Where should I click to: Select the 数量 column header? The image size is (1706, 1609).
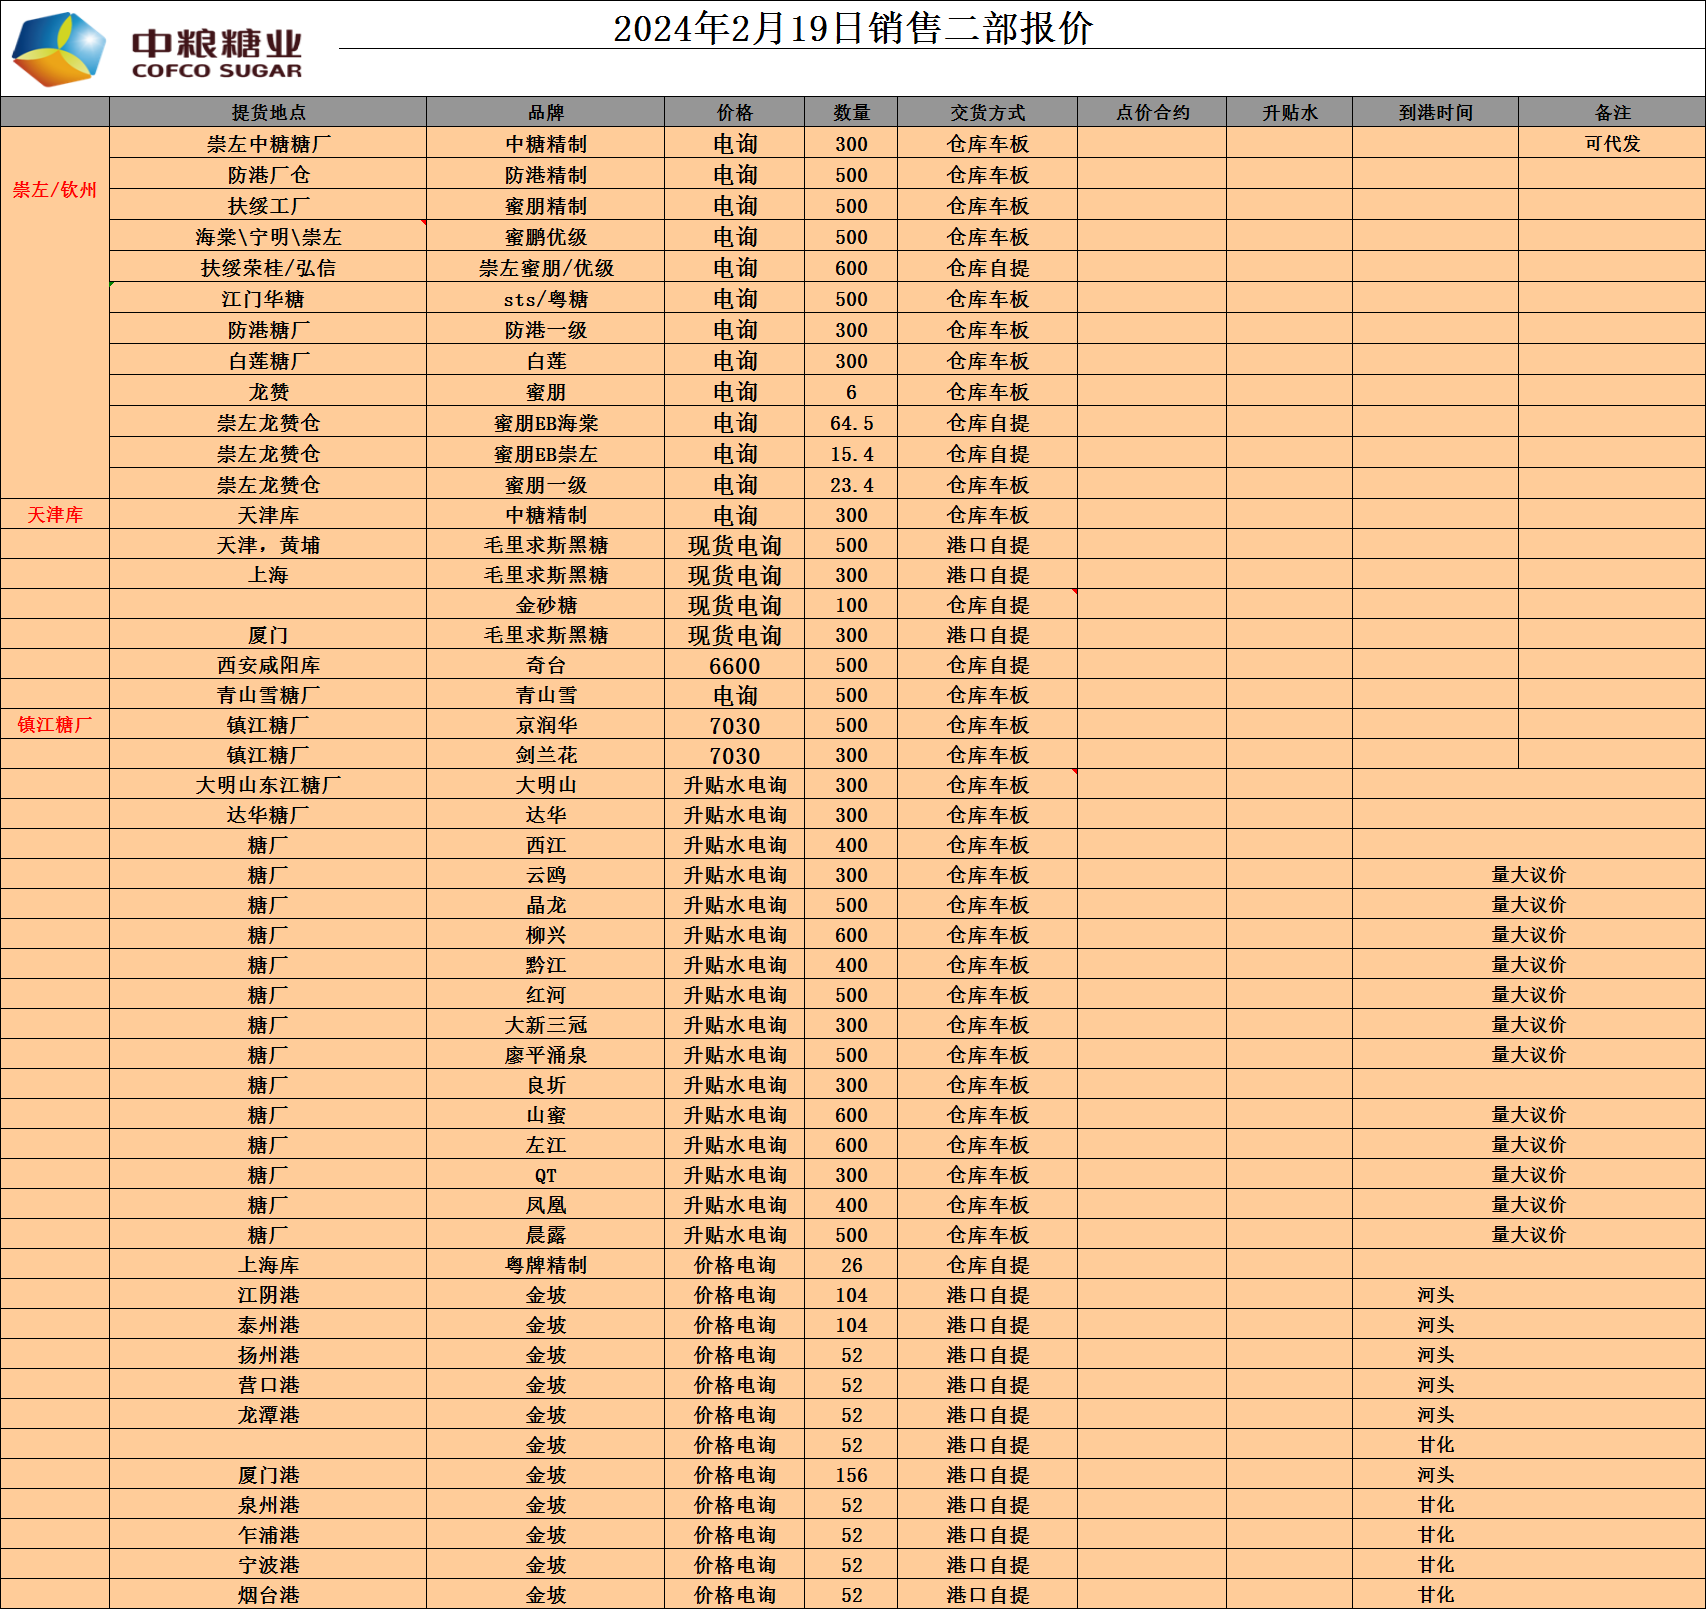851,113
